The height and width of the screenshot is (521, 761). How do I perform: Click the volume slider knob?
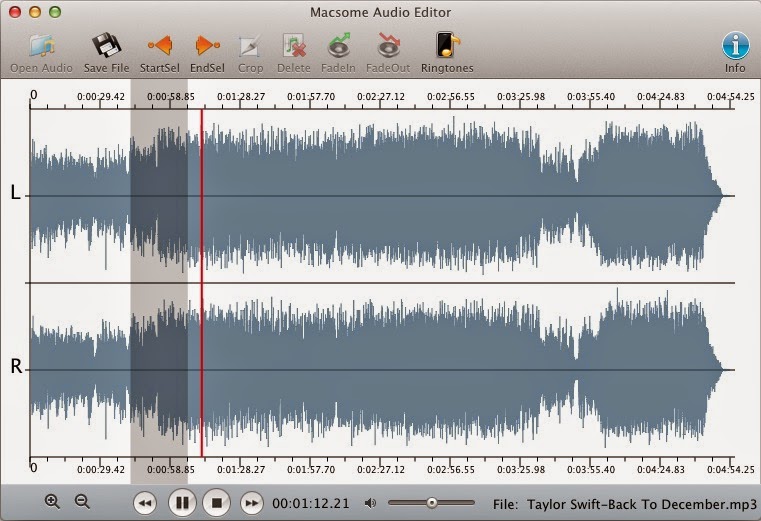click(431, 503)
